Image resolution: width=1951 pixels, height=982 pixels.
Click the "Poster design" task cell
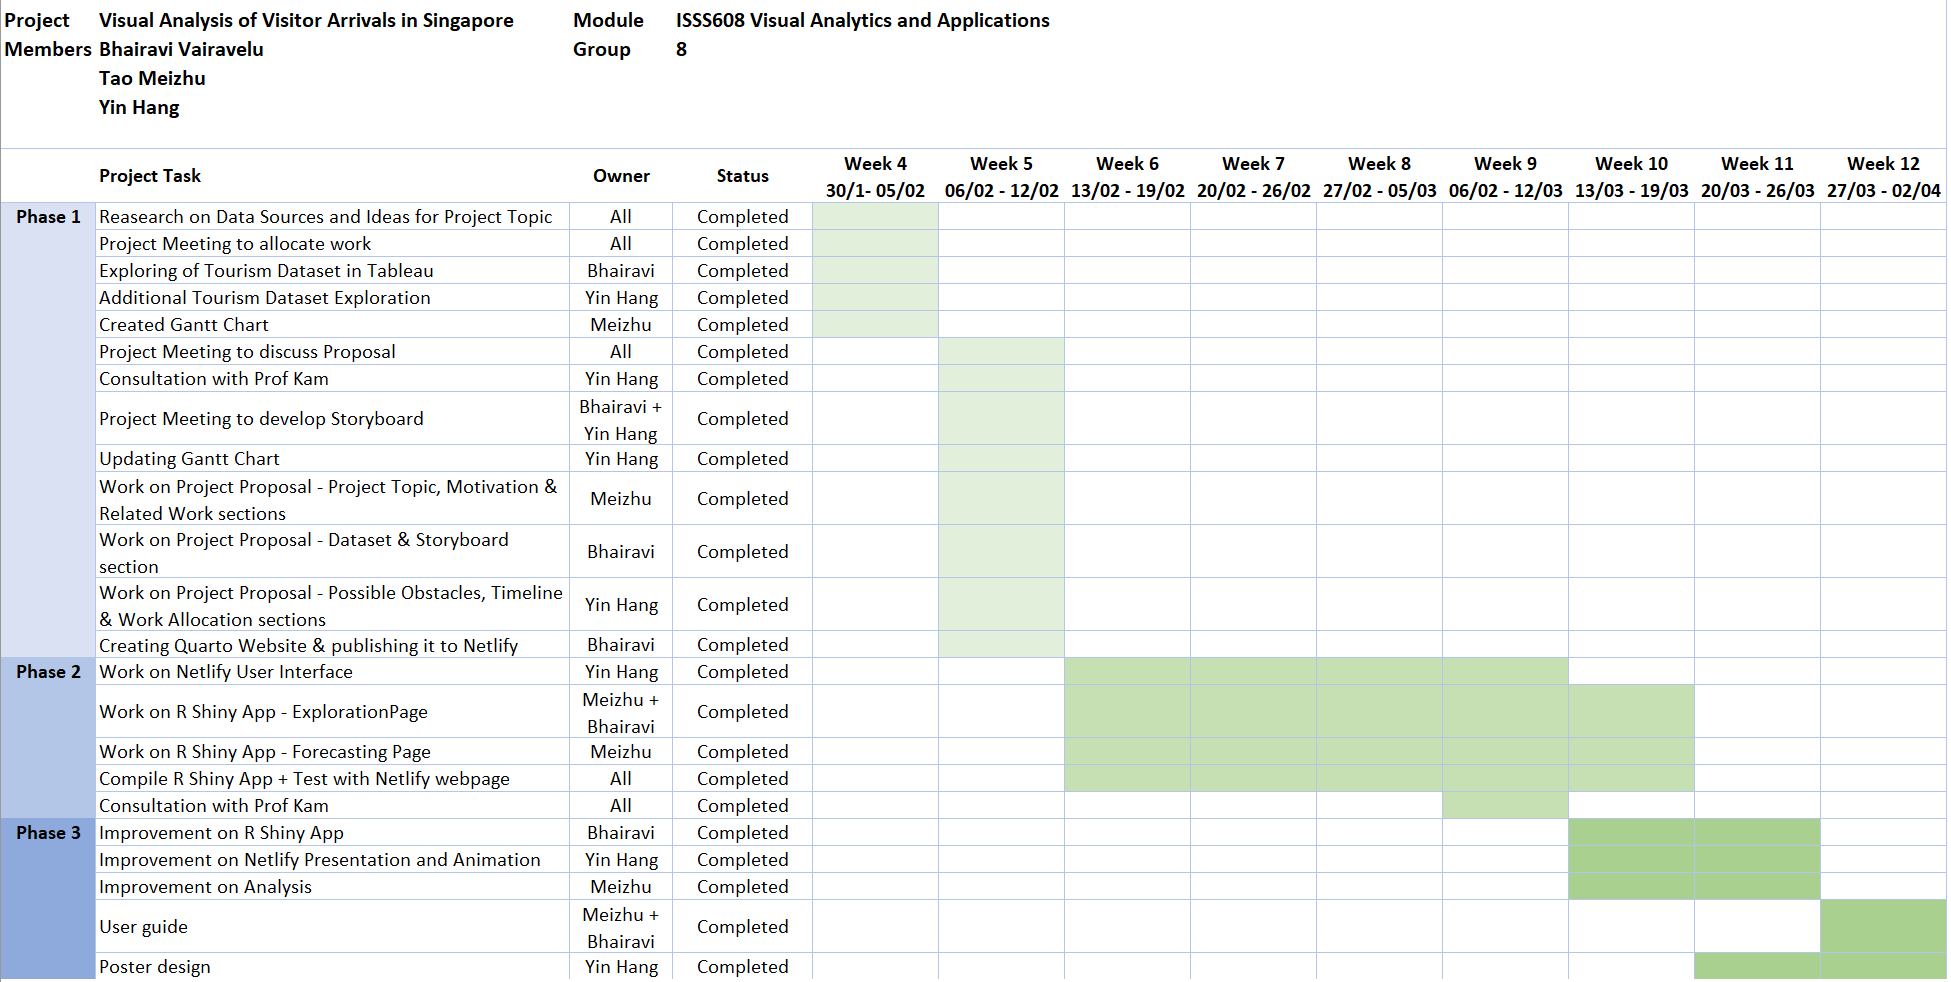(x=155, y=967)
